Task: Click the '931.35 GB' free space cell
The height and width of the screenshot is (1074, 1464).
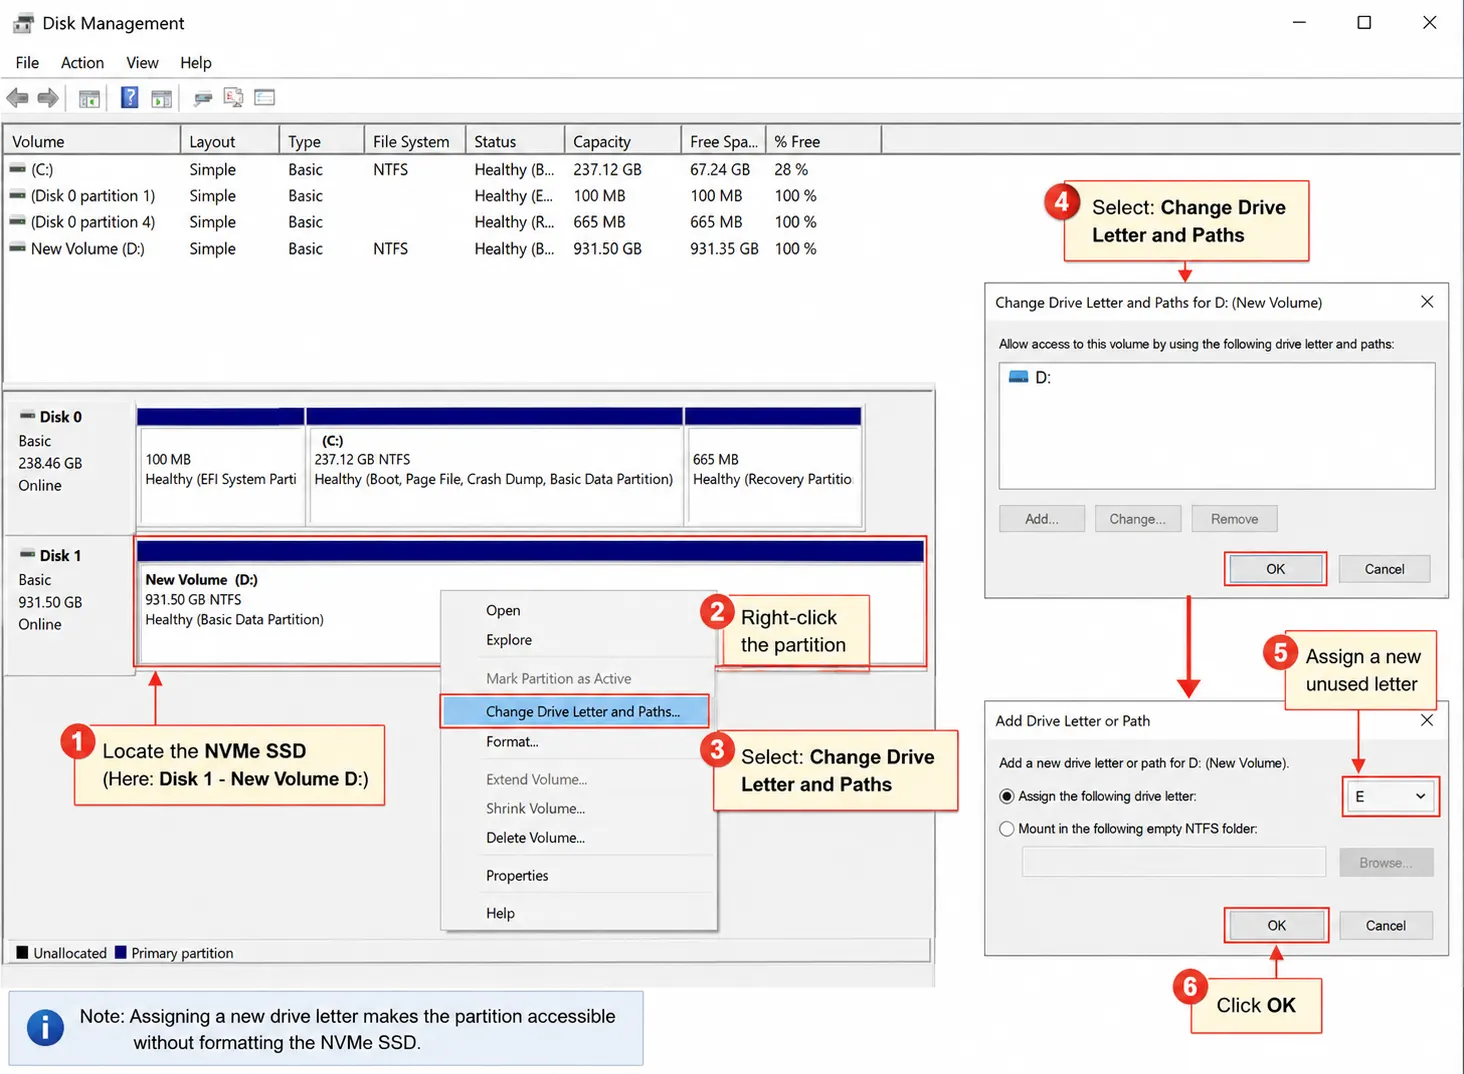Action: point(724,248)
